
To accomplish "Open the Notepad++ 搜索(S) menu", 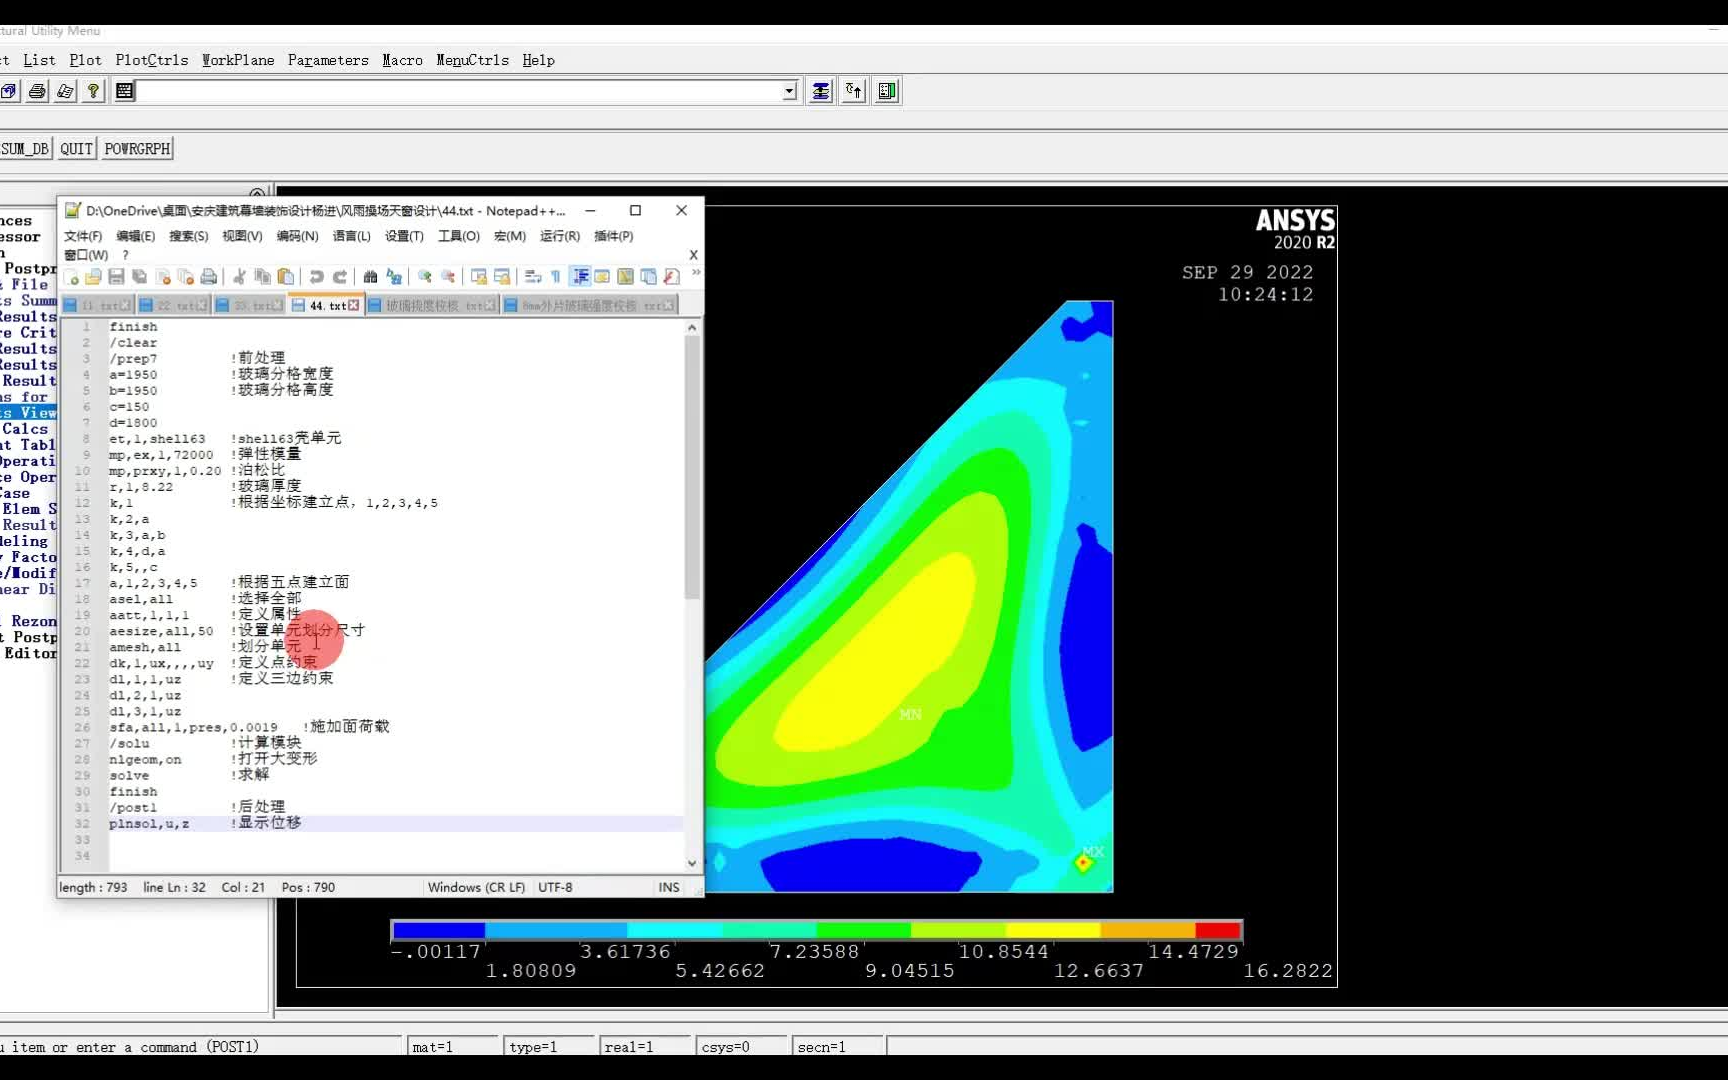I will click(188, 236).
